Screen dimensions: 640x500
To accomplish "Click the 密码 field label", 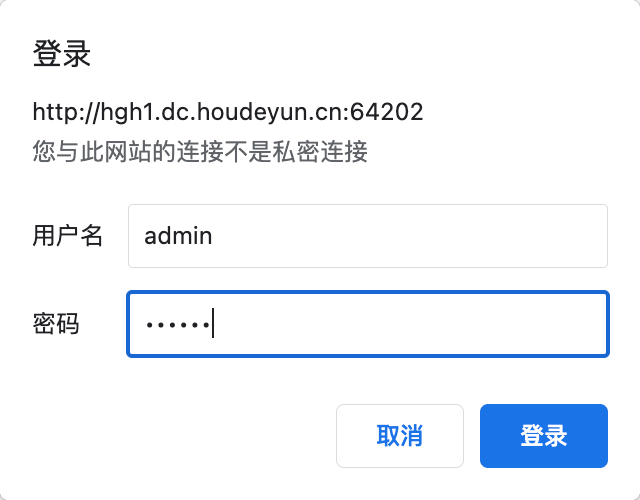I will coord(56,324).
